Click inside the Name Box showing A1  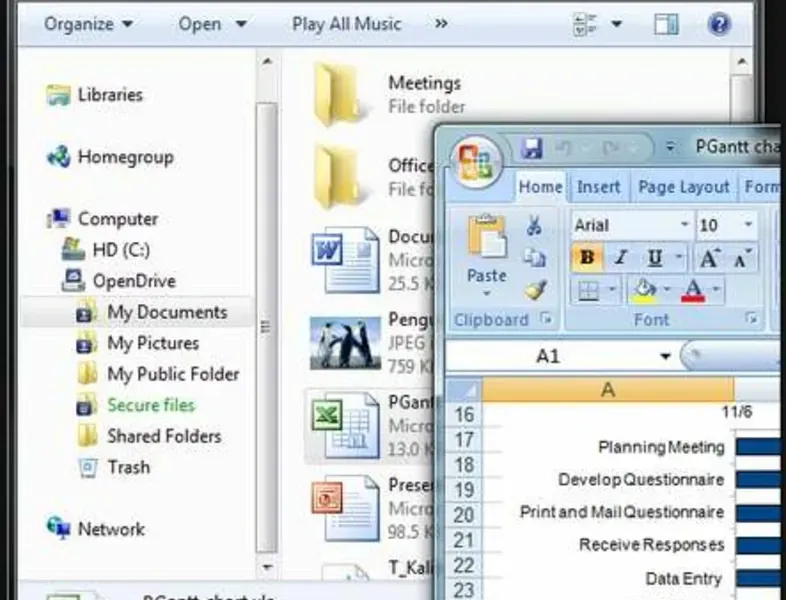(549, 356)
